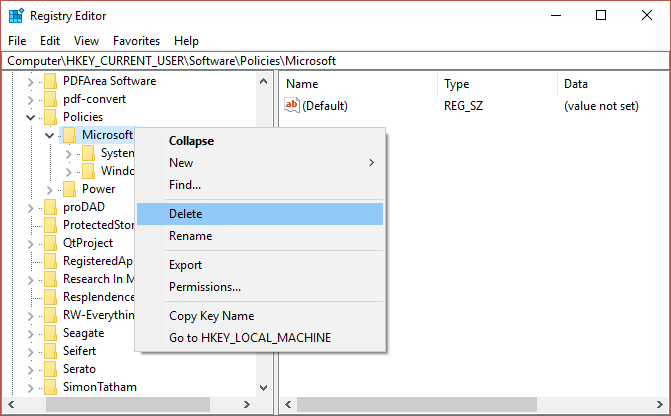Click the Power folder icon
Viewport: 671px width, 416px height.
(x=69, y=189)
